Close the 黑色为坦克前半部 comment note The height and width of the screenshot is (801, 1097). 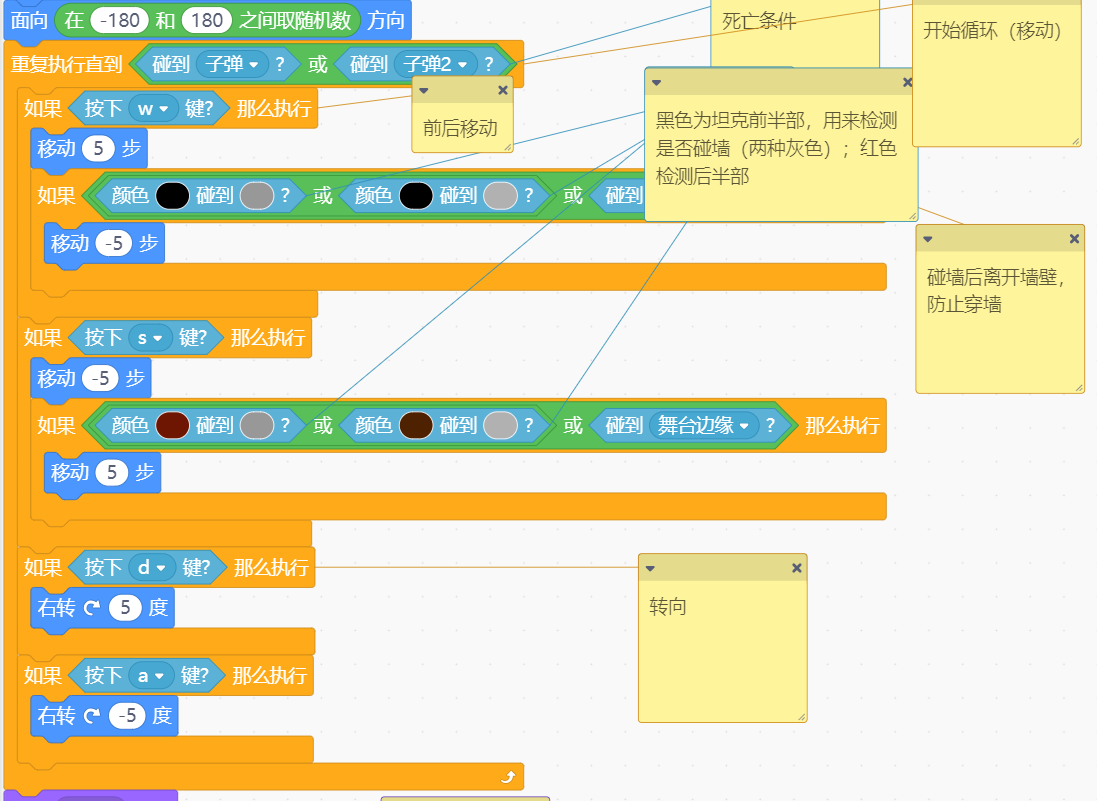tap(907, 83)
